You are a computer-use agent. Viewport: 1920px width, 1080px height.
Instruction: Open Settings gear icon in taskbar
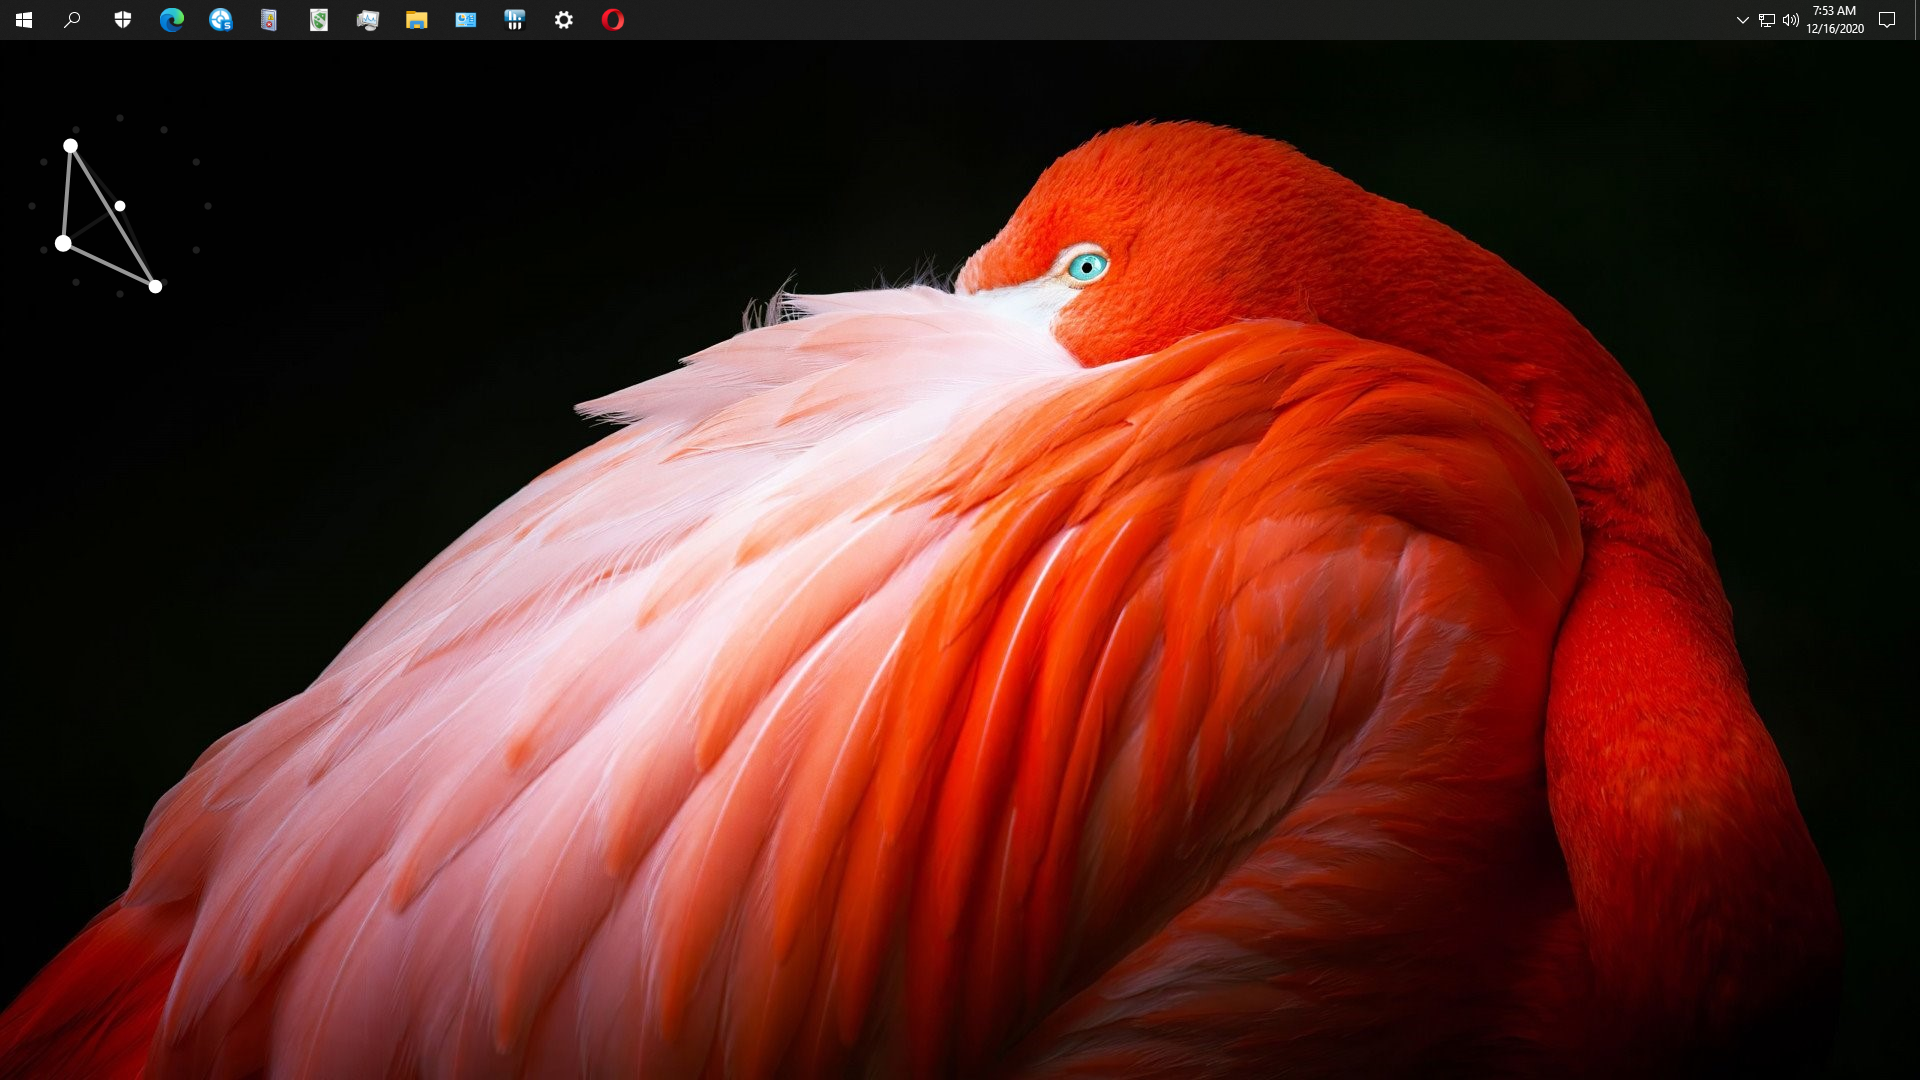[x=564, y=20]
